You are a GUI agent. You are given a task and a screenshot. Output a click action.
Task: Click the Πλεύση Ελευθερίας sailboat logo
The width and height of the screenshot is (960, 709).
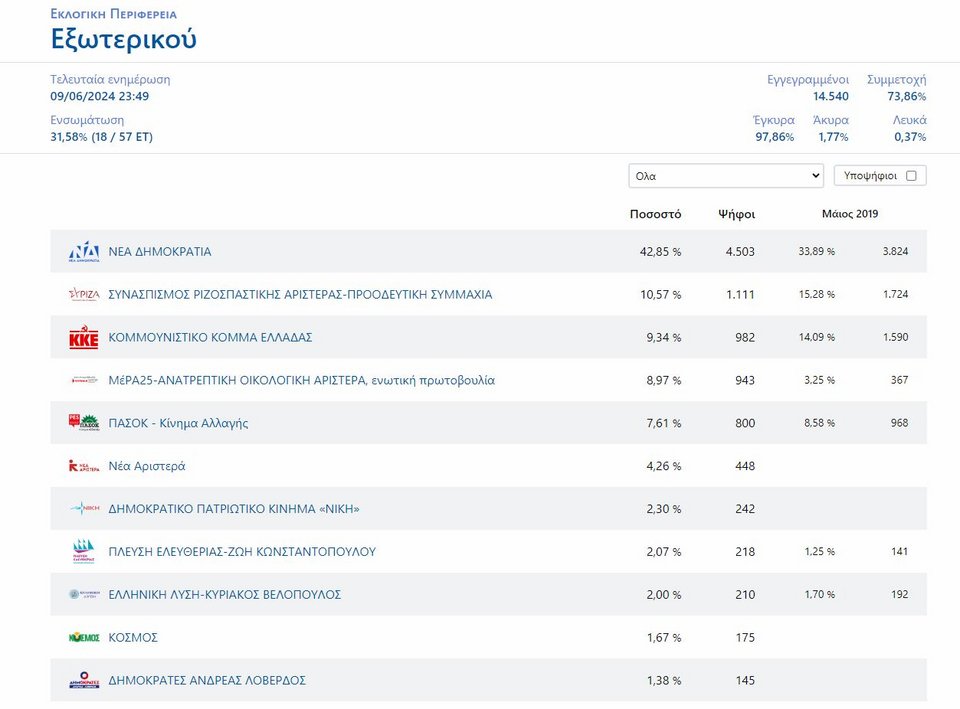pos(84,551)
